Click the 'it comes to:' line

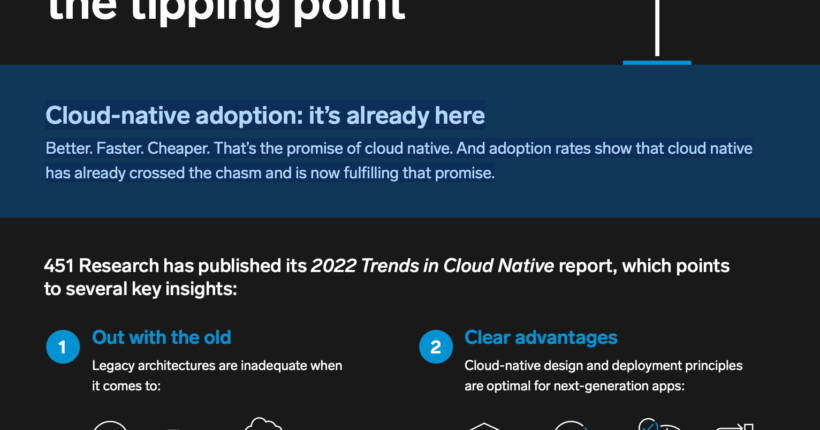click(x=126, y=386)
